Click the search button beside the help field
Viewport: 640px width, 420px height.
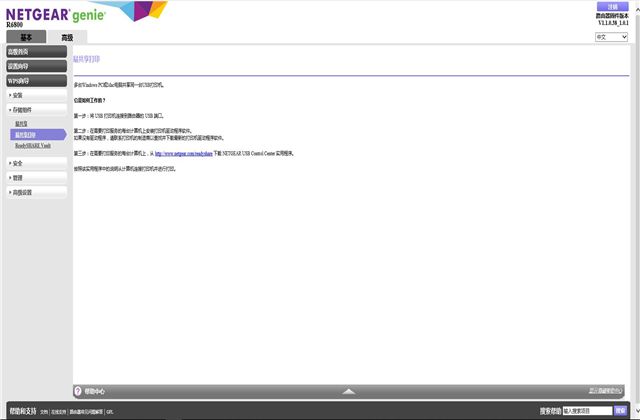620,411
